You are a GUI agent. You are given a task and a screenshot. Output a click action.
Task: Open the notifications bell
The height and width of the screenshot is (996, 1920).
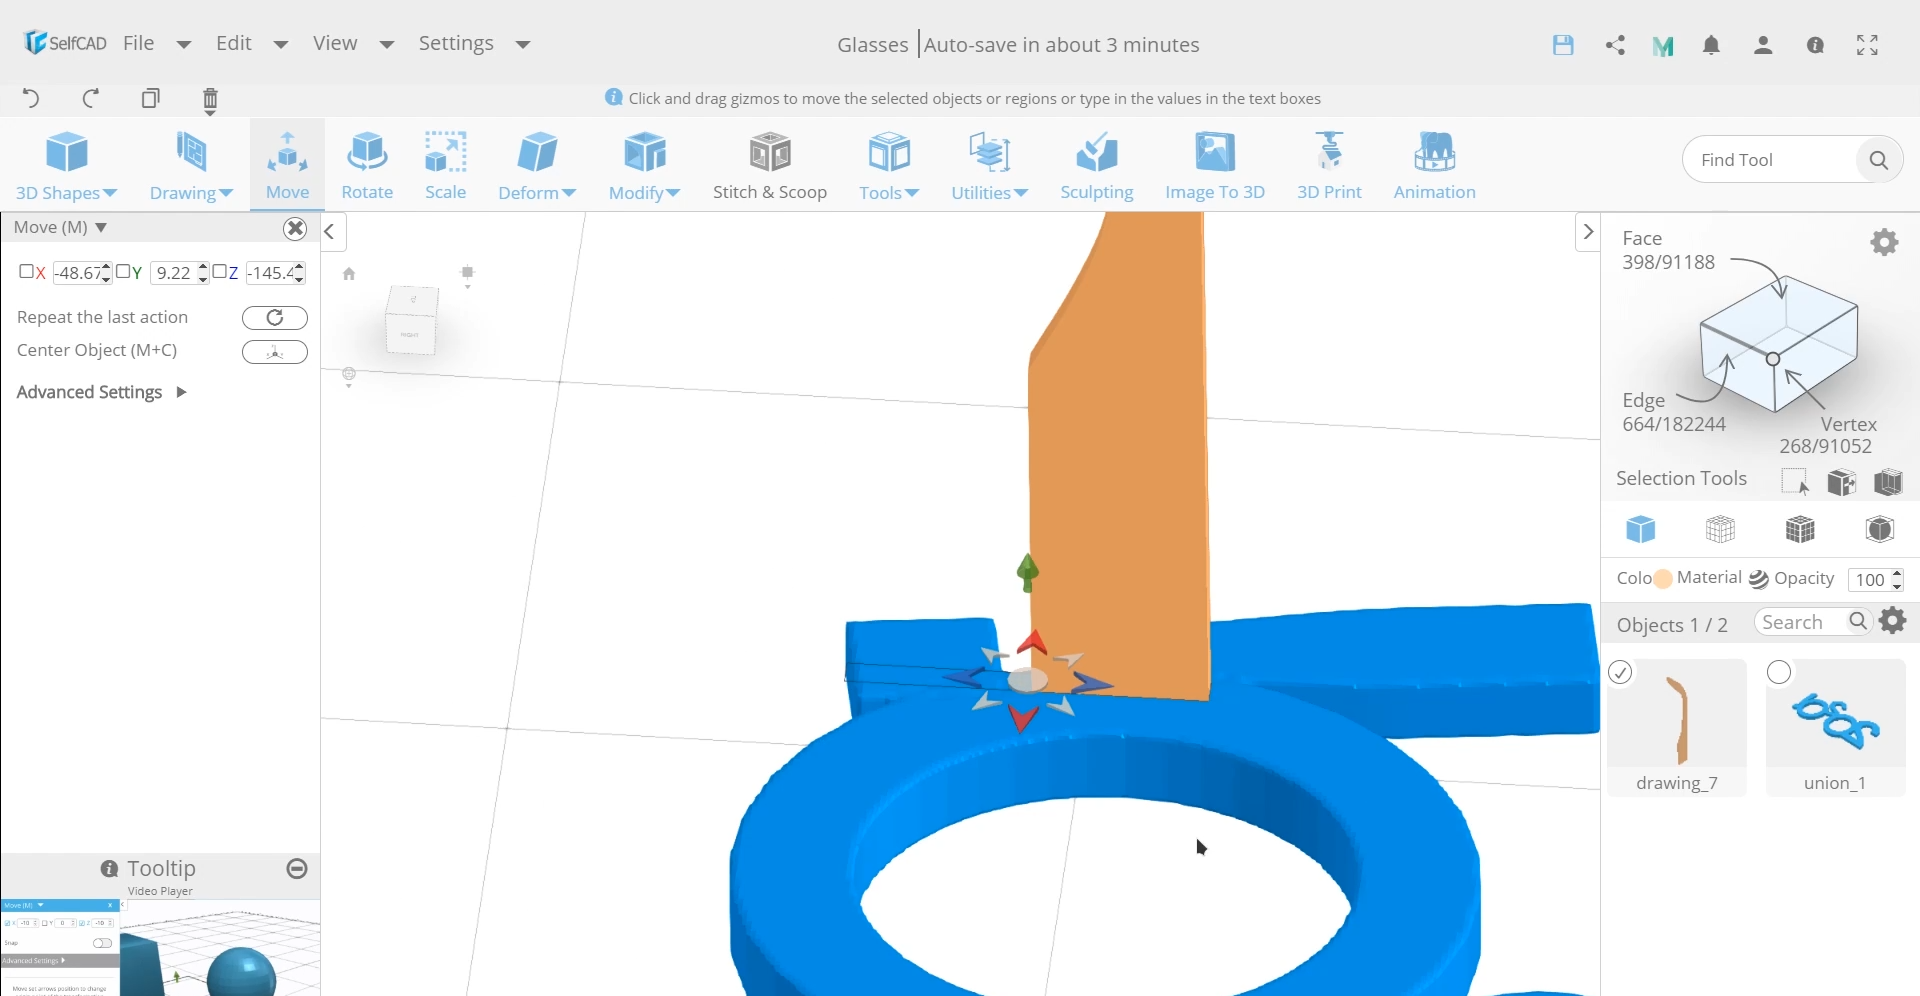(x=1711, y=45)
